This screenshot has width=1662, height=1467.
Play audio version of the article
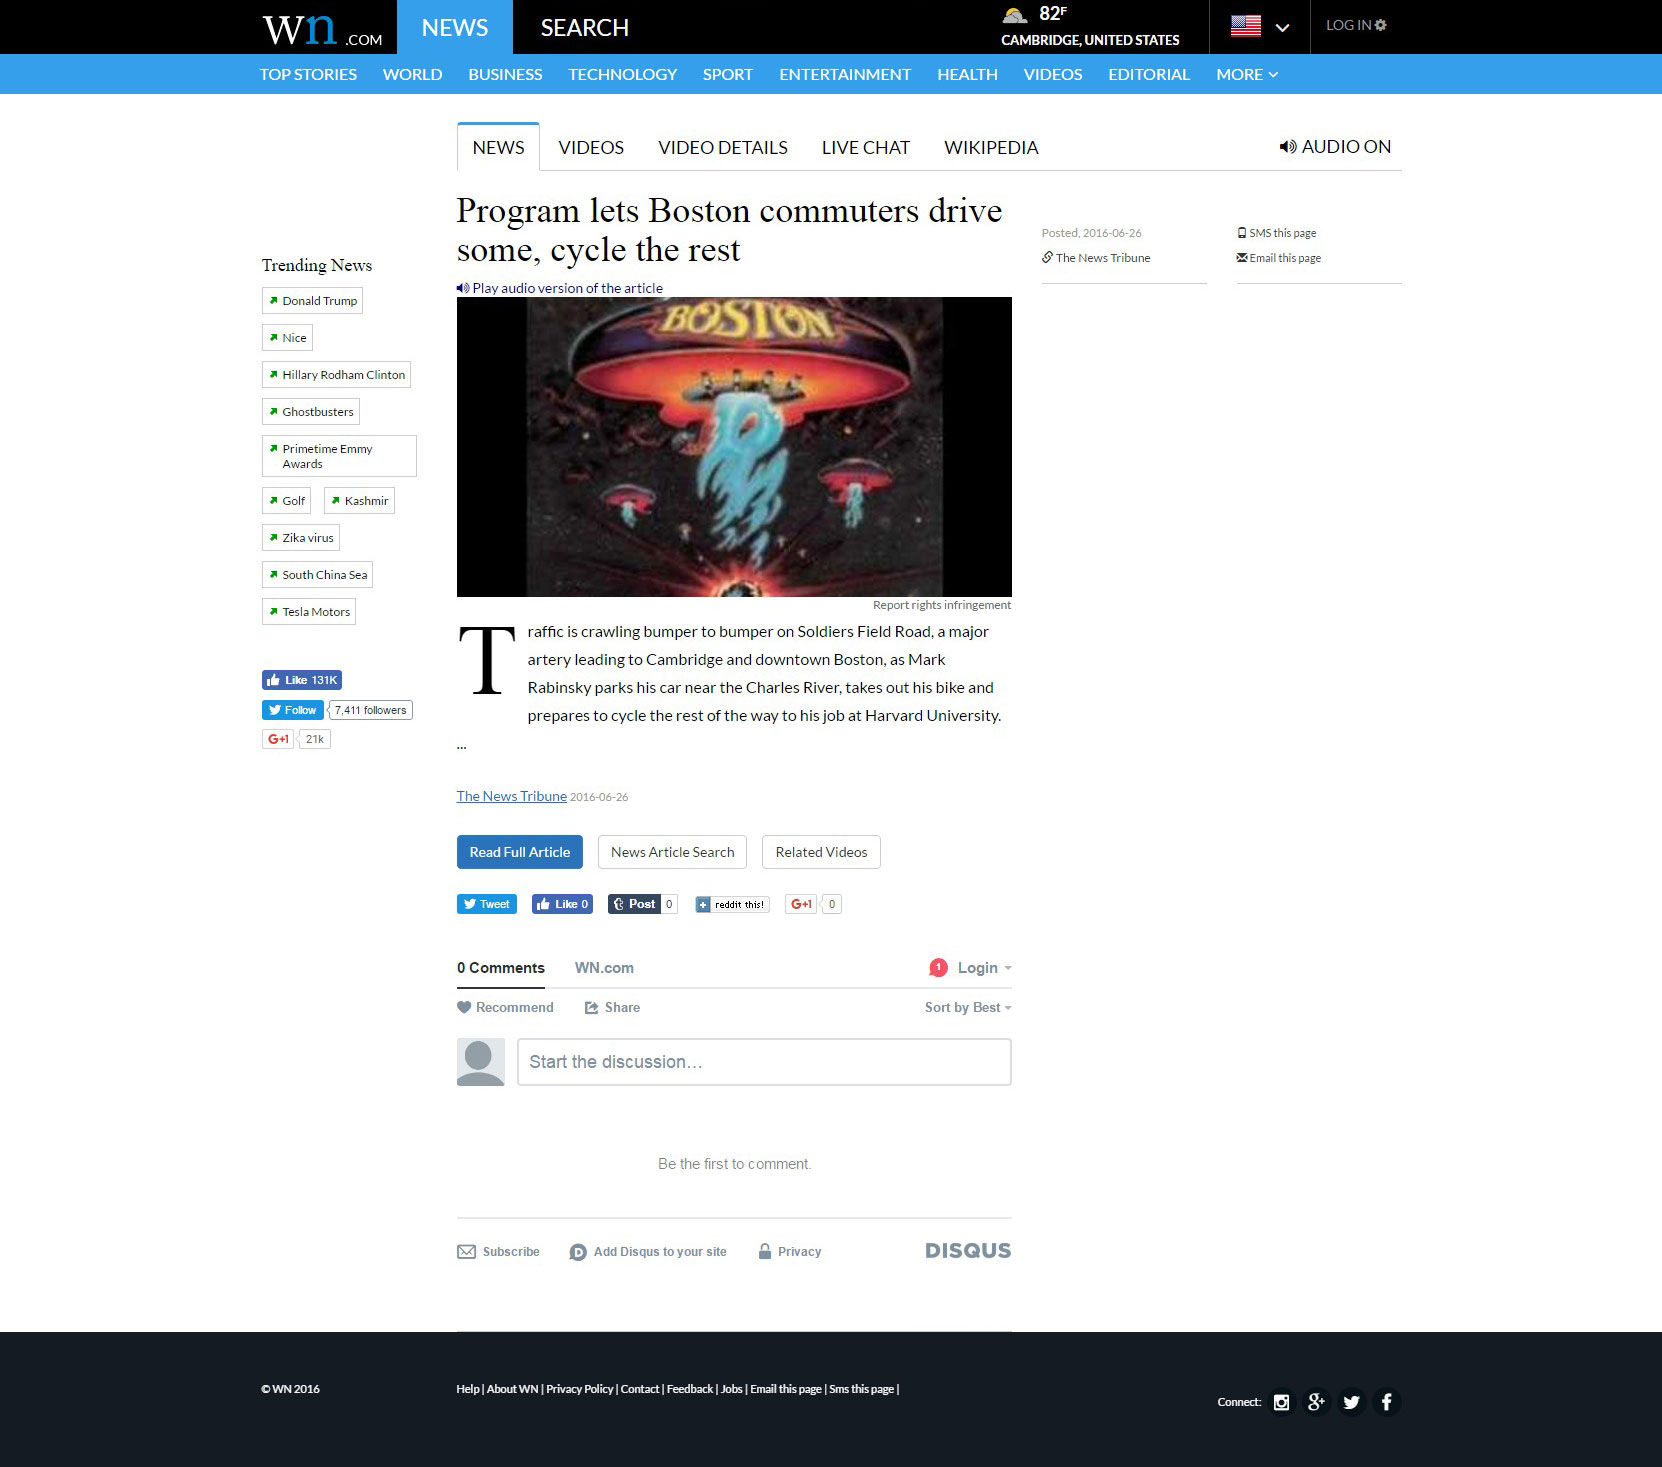click(560, 288)
